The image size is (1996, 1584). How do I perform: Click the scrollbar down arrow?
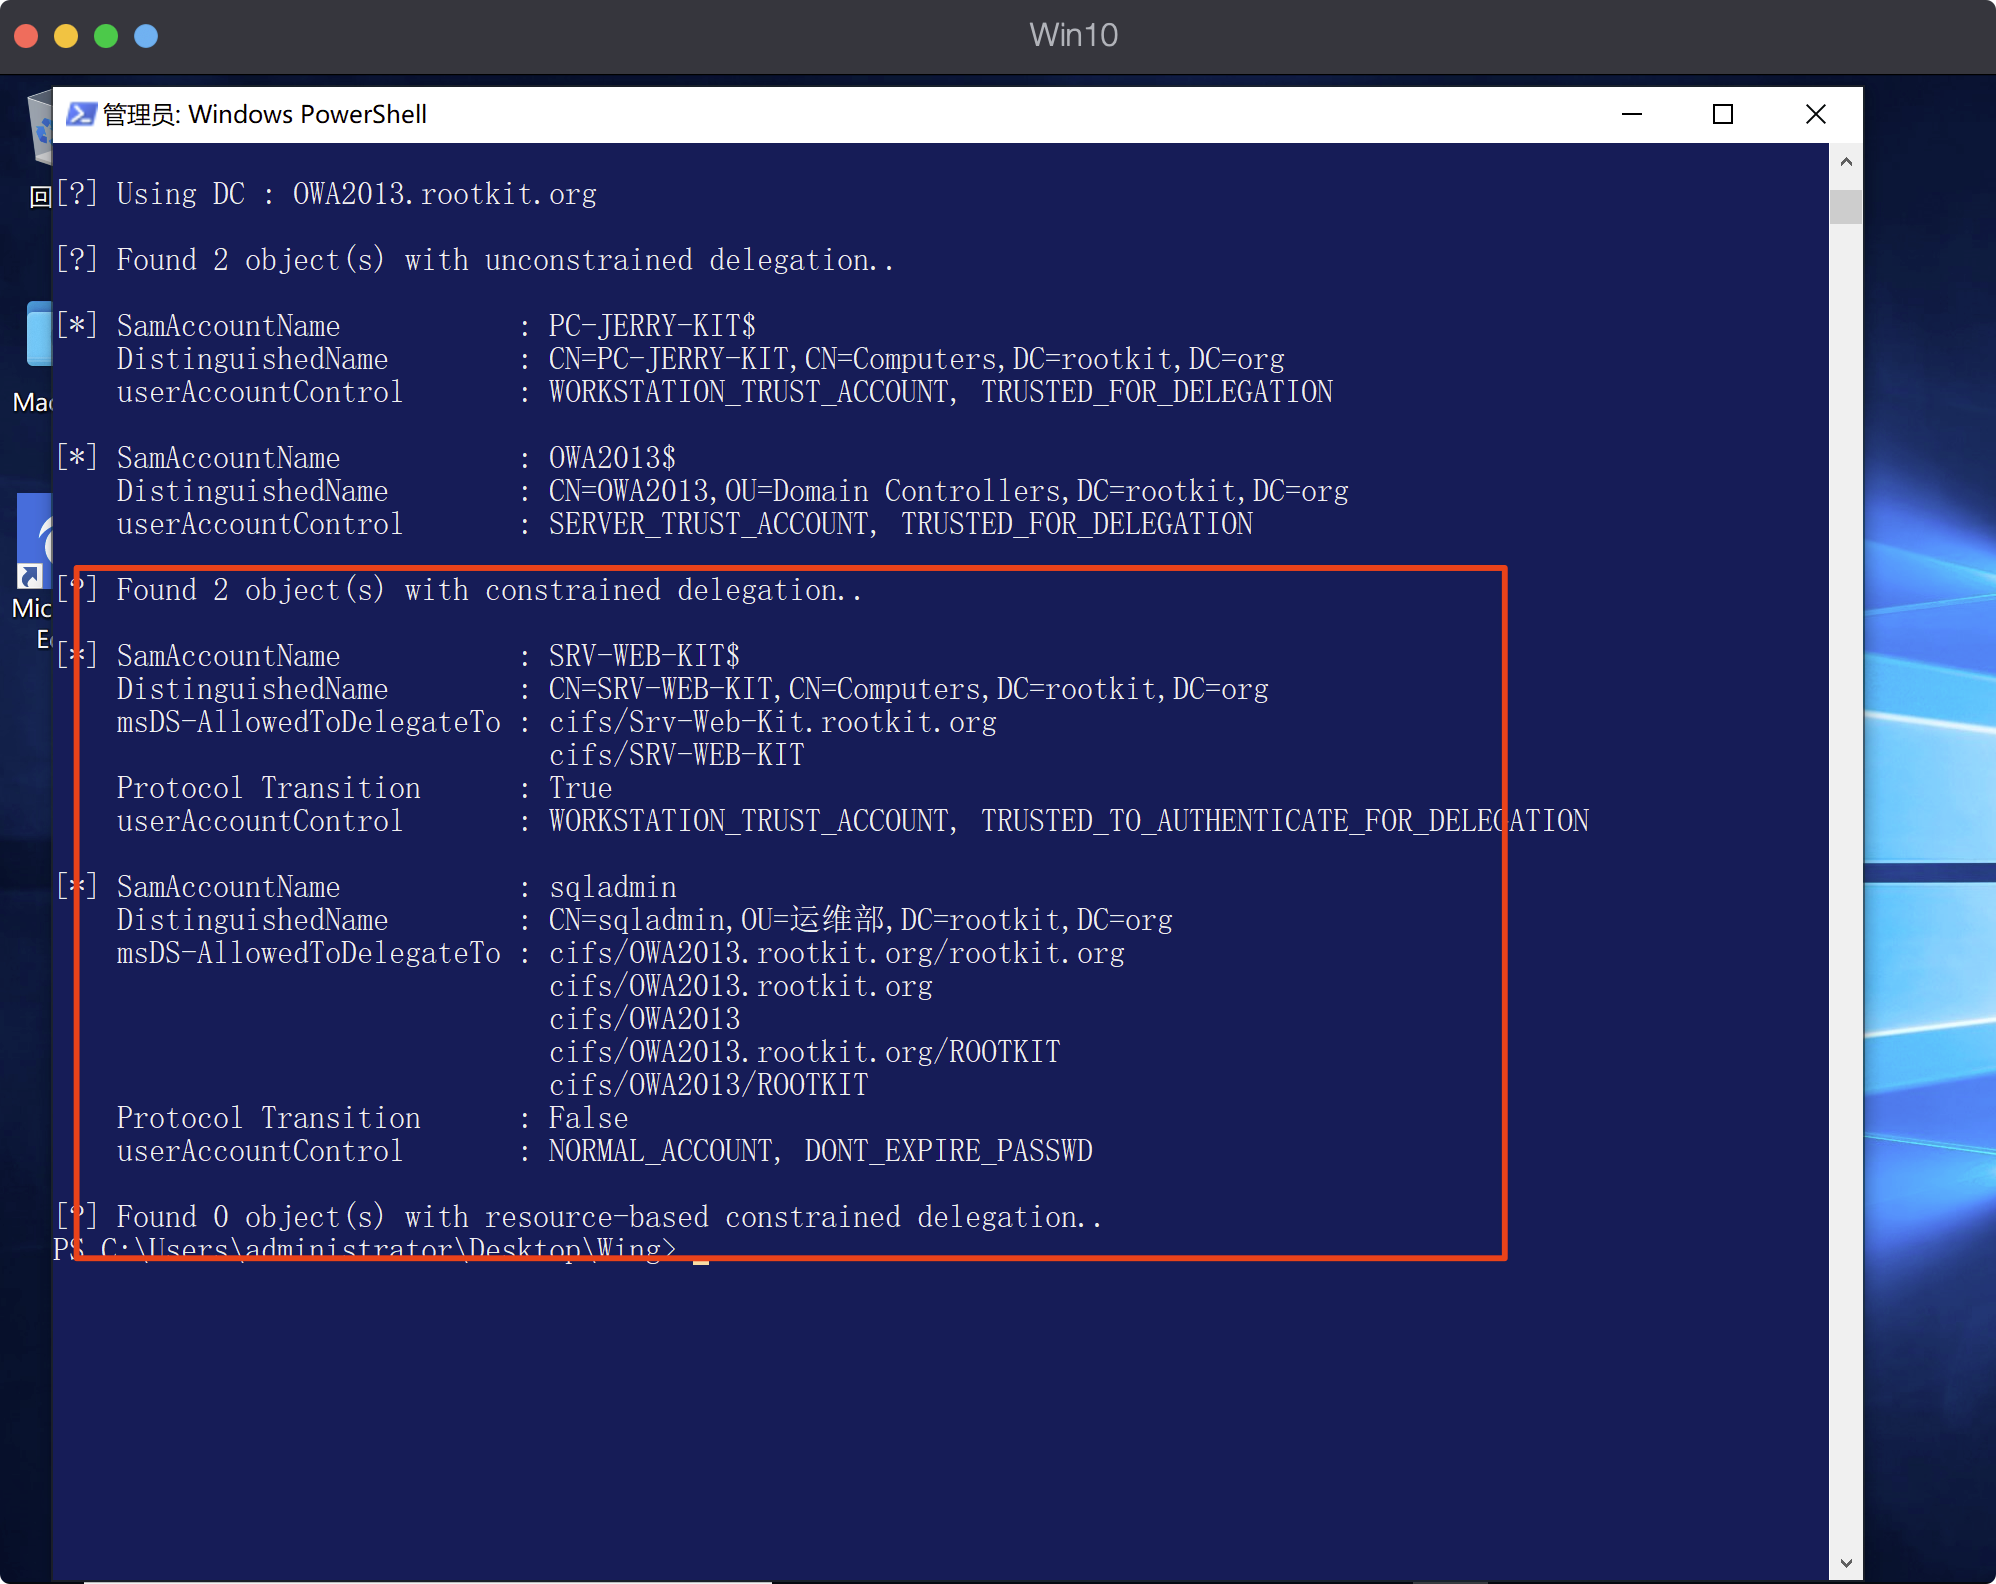pyautogui.click(x=1846, y=1563)
